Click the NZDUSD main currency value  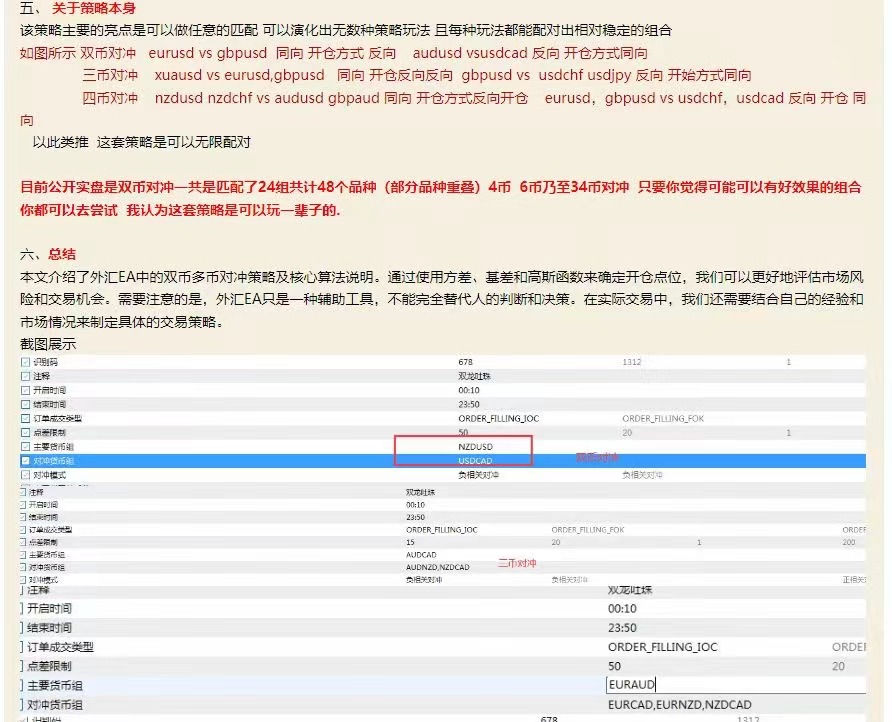pos(475,447)
